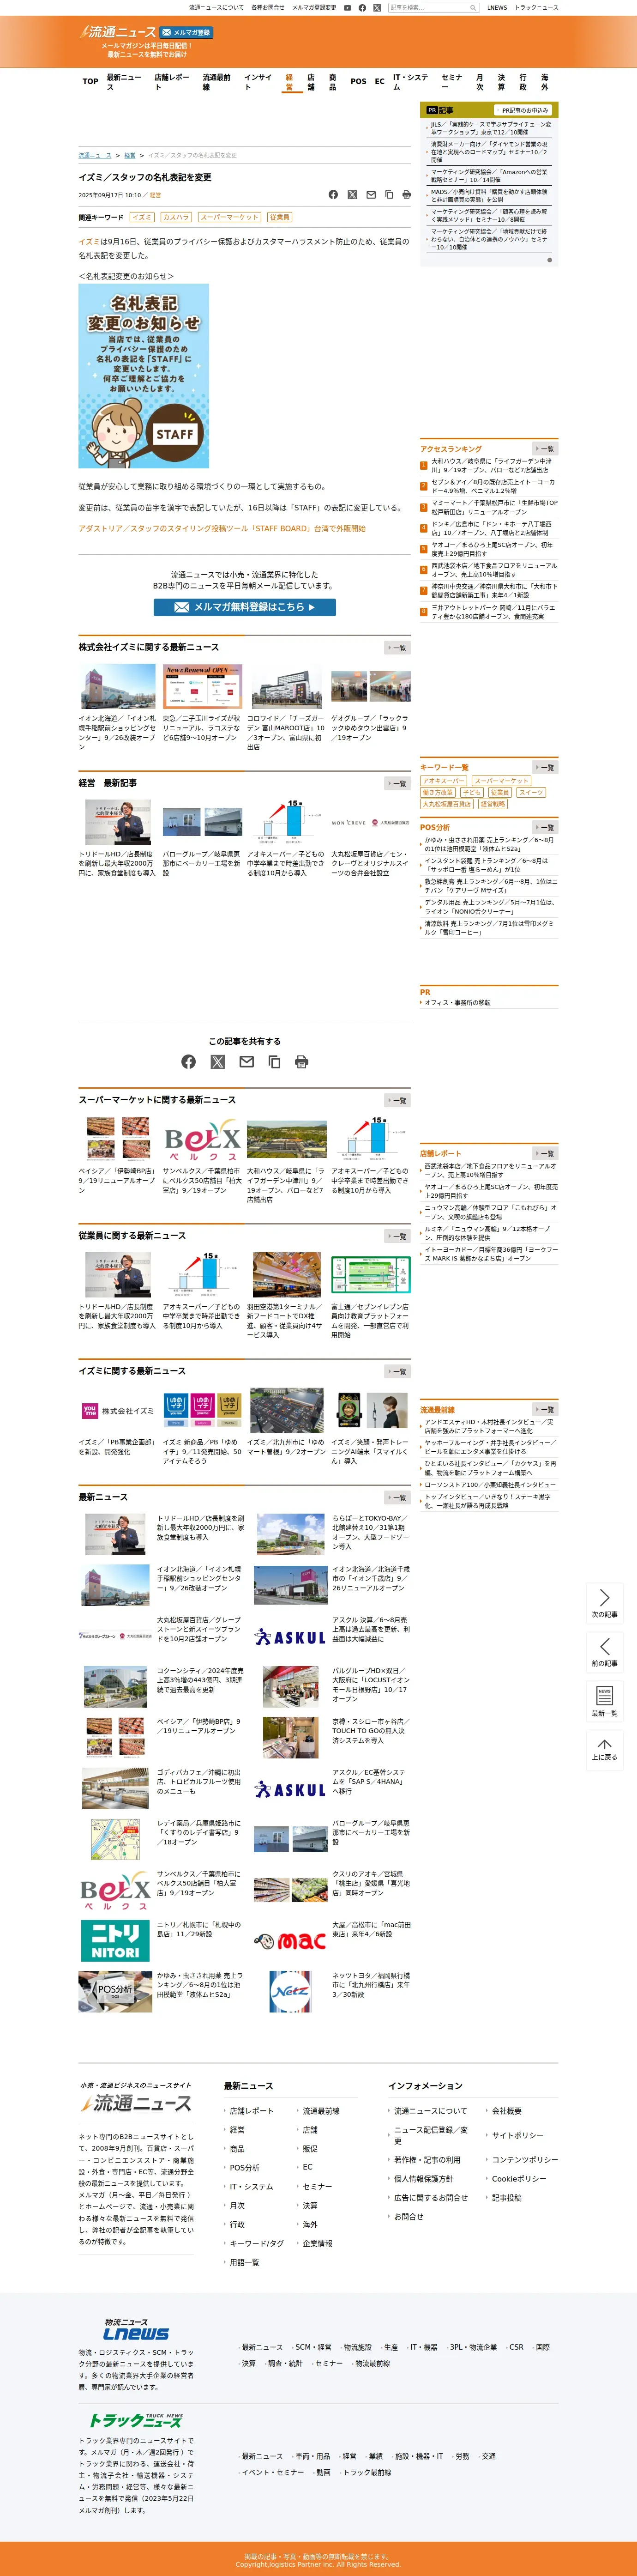Click the 経営 breadcrumb link
The height and width of the screenshot is (2576, 637).
[130, 156]
